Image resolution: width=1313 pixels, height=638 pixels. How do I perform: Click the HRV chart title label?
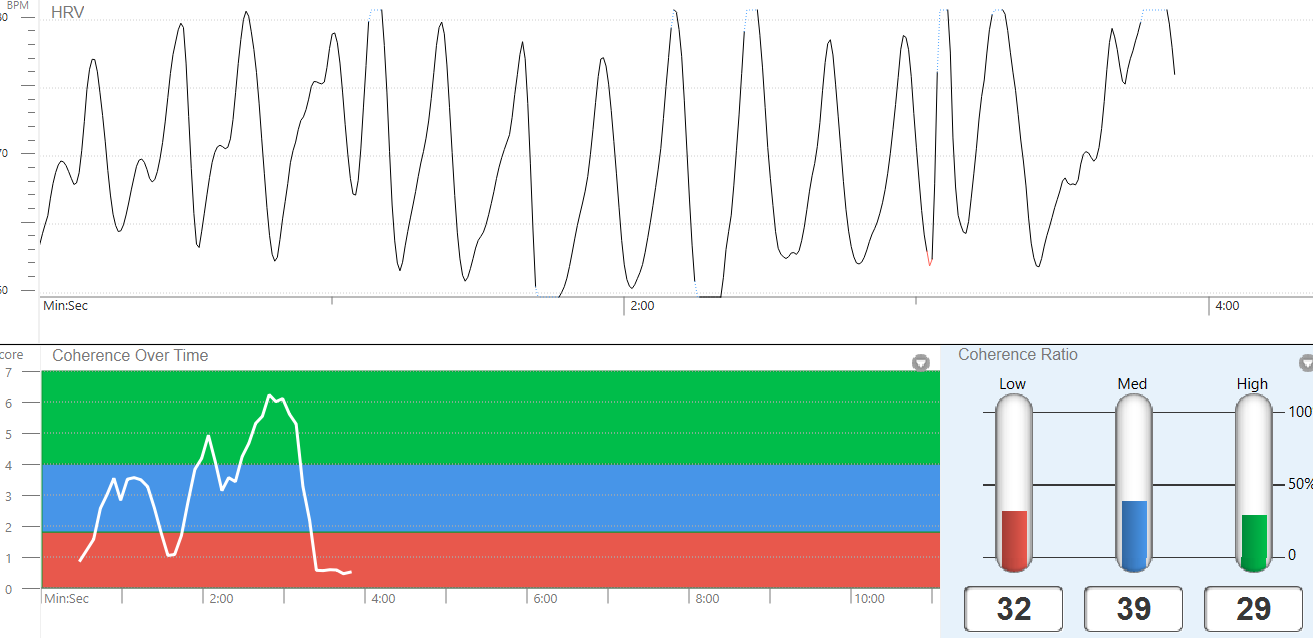coord(67,13)
